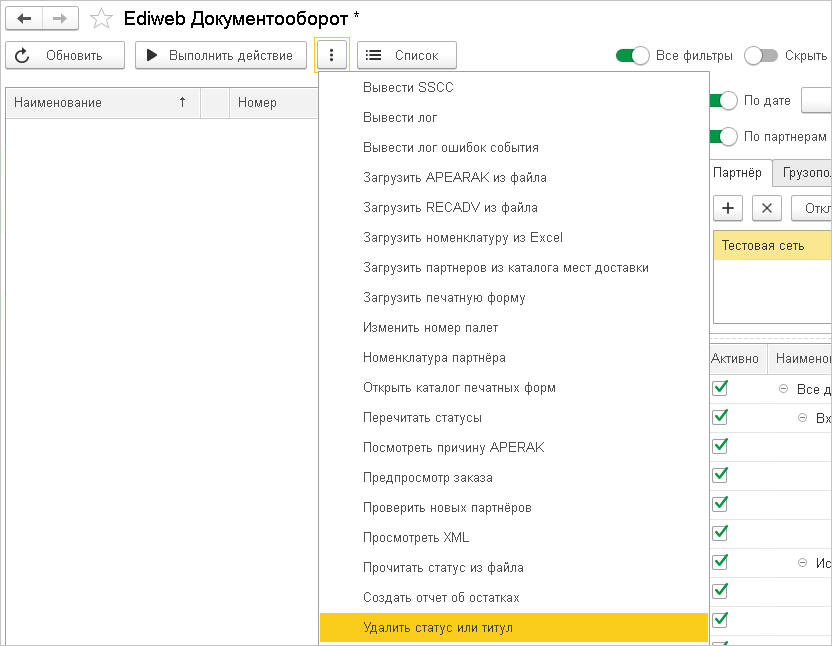The image size is (832, 646).
Task: Enable the Скрыть toggle switch
Action: pos(761,55)
